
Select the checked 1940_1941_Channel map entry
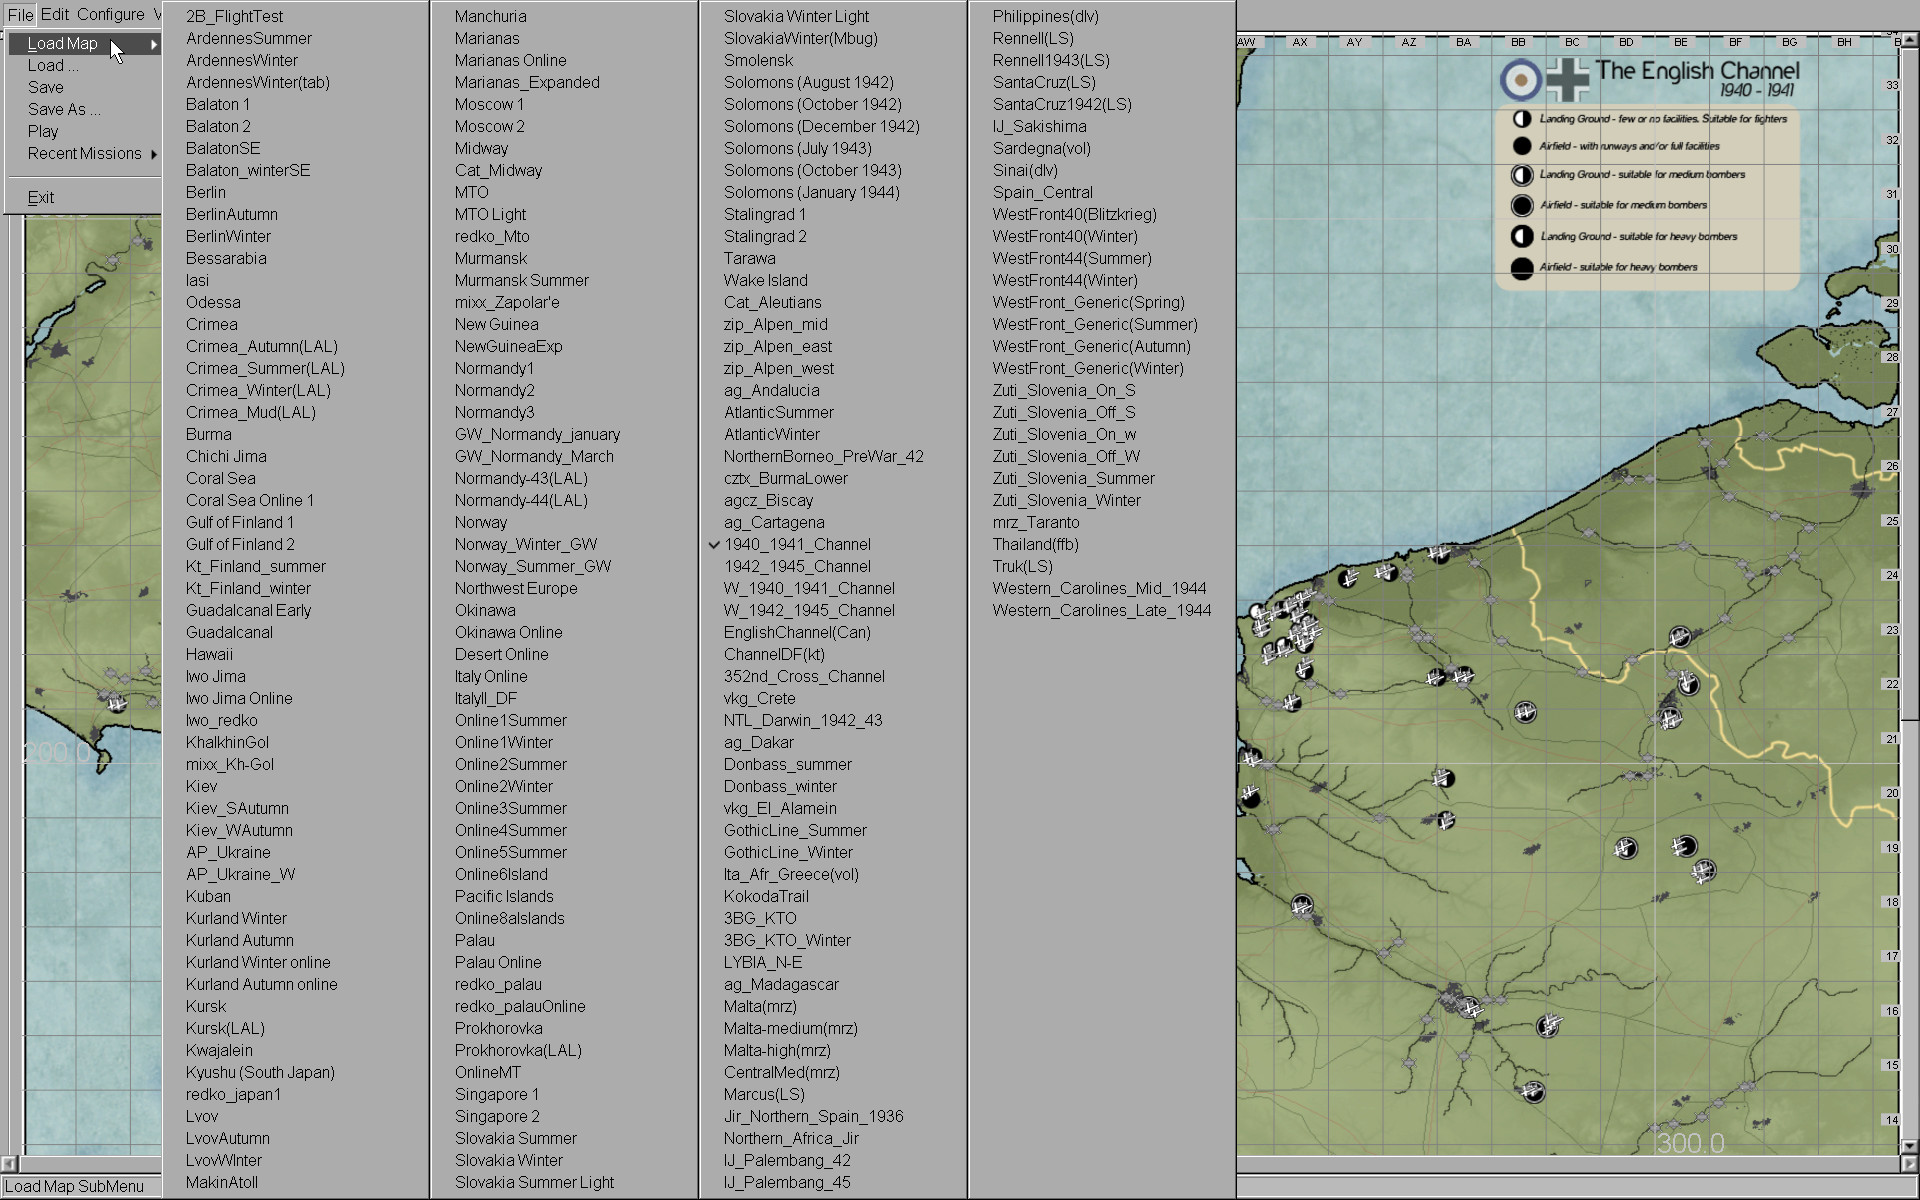pyautogui.click(x=797, y=544)
